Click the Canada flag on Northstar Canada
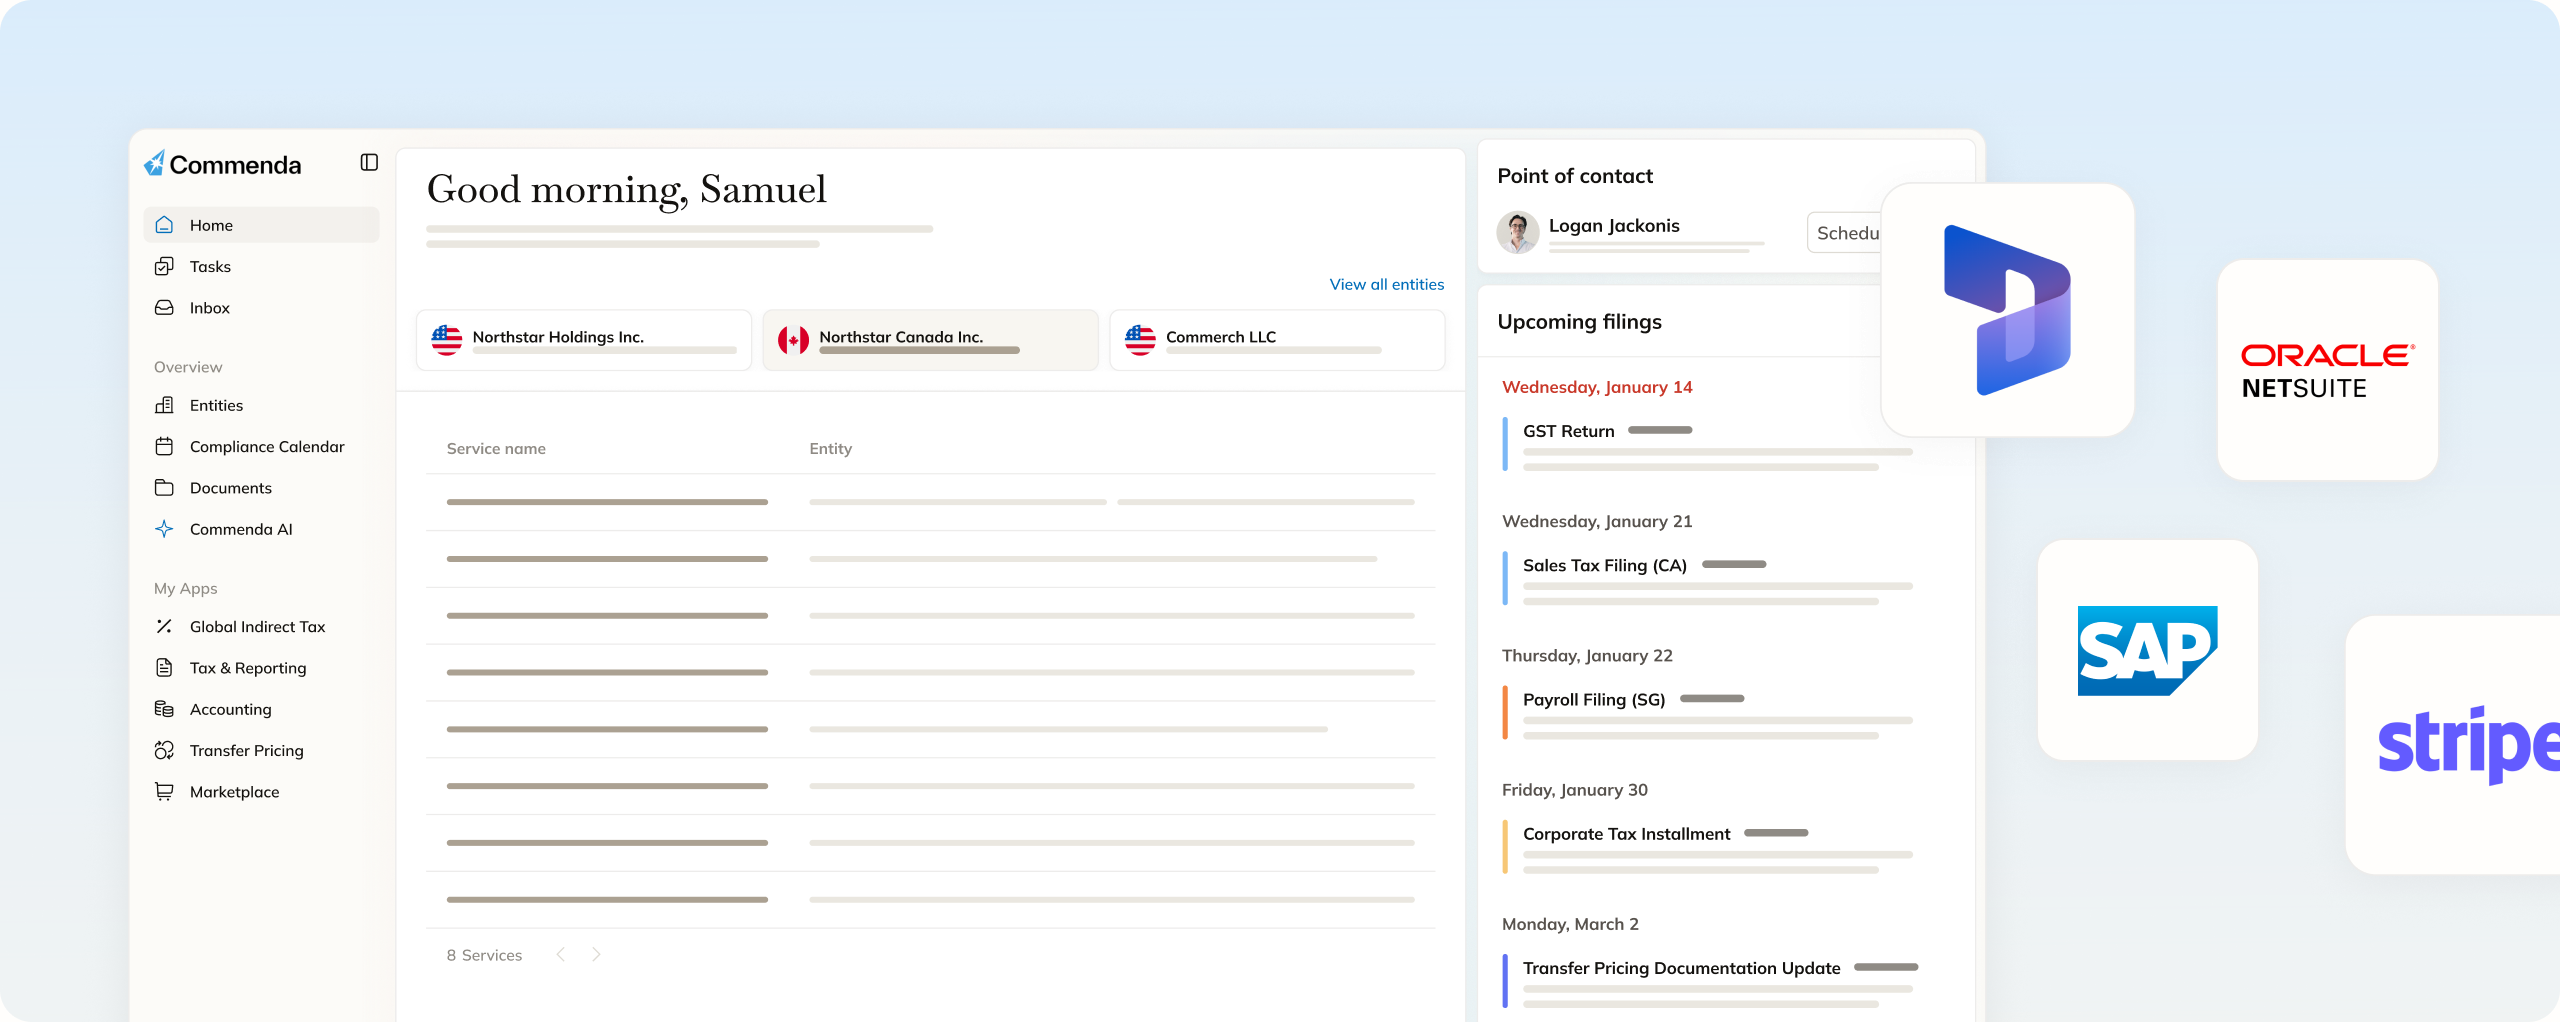The height and width of the screenshot is (1022, 2560). pos(793,340)
